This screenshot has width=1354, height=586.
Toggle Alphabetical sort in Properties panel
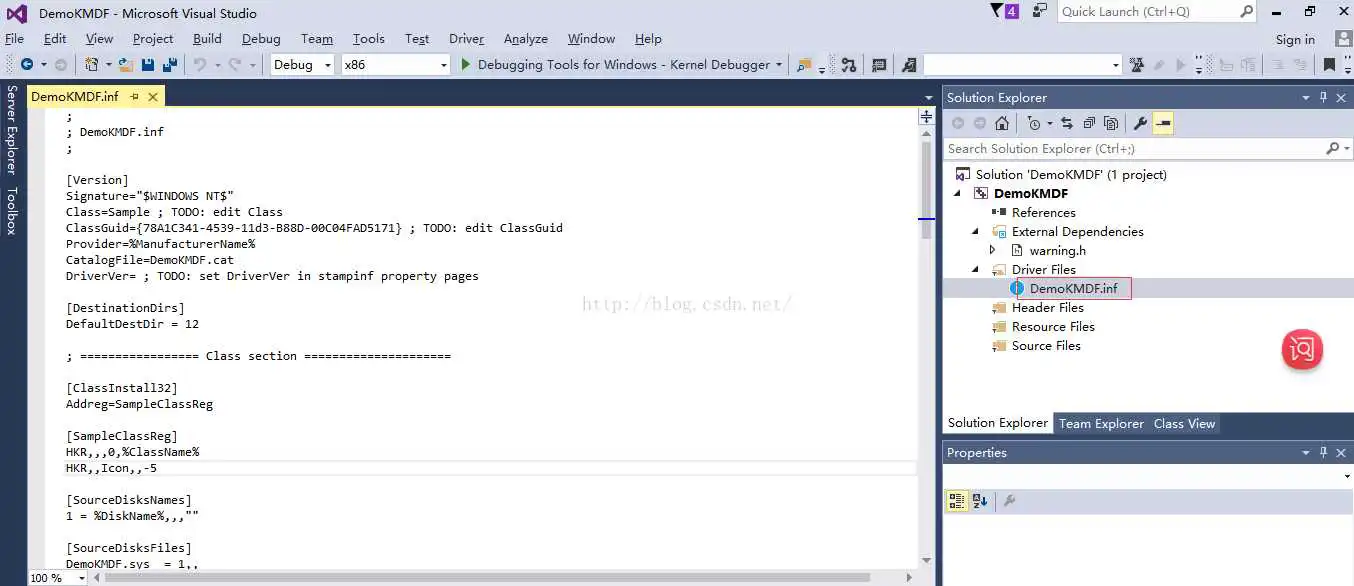[980, 501]
